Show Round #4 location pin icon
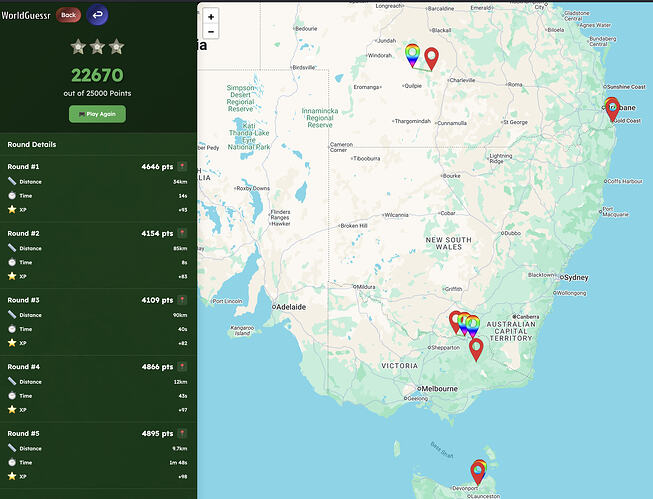The height and width of the screenshot is (499, 653). 182,367
